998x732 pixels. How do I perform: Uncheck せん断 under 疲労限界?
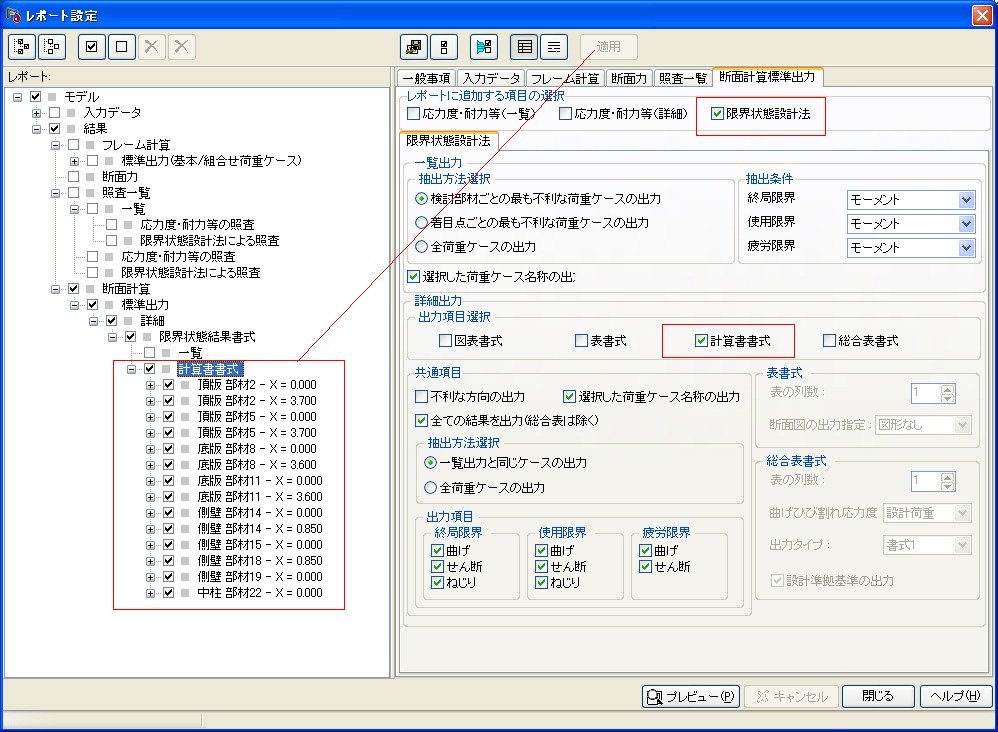pyautogui.click(x=645, y=567)
